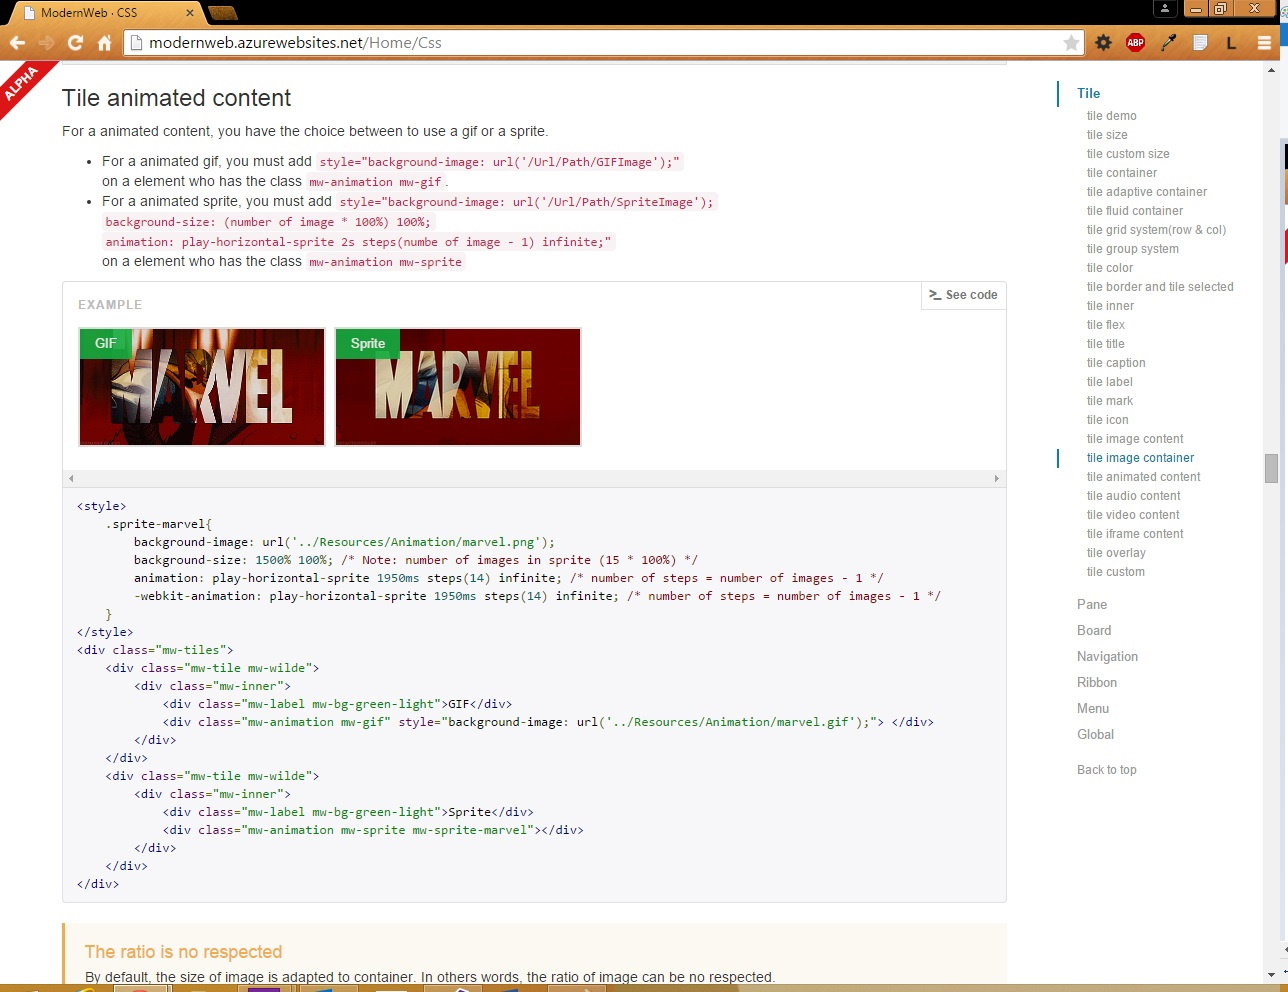Select the ModernWeb - CSS tab
1288x992 pixels.
pyautogui.click(x=105, y=13)
